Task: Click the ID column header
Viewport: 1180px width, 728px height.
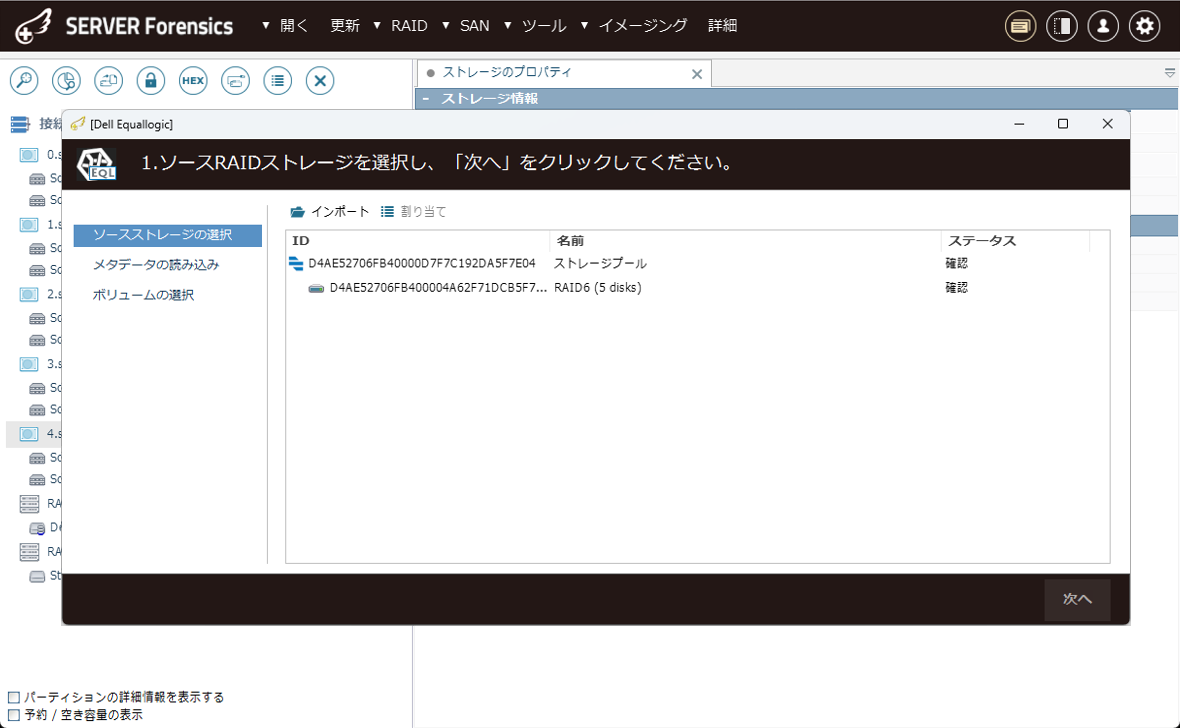Action: pos(418,241)
